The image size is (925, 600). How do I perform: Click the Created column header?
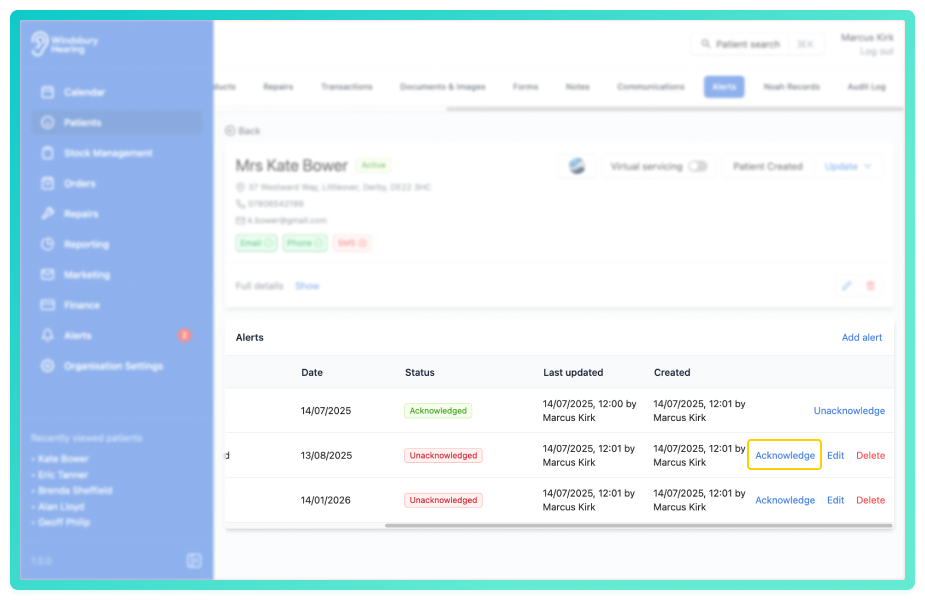(672, 372)
